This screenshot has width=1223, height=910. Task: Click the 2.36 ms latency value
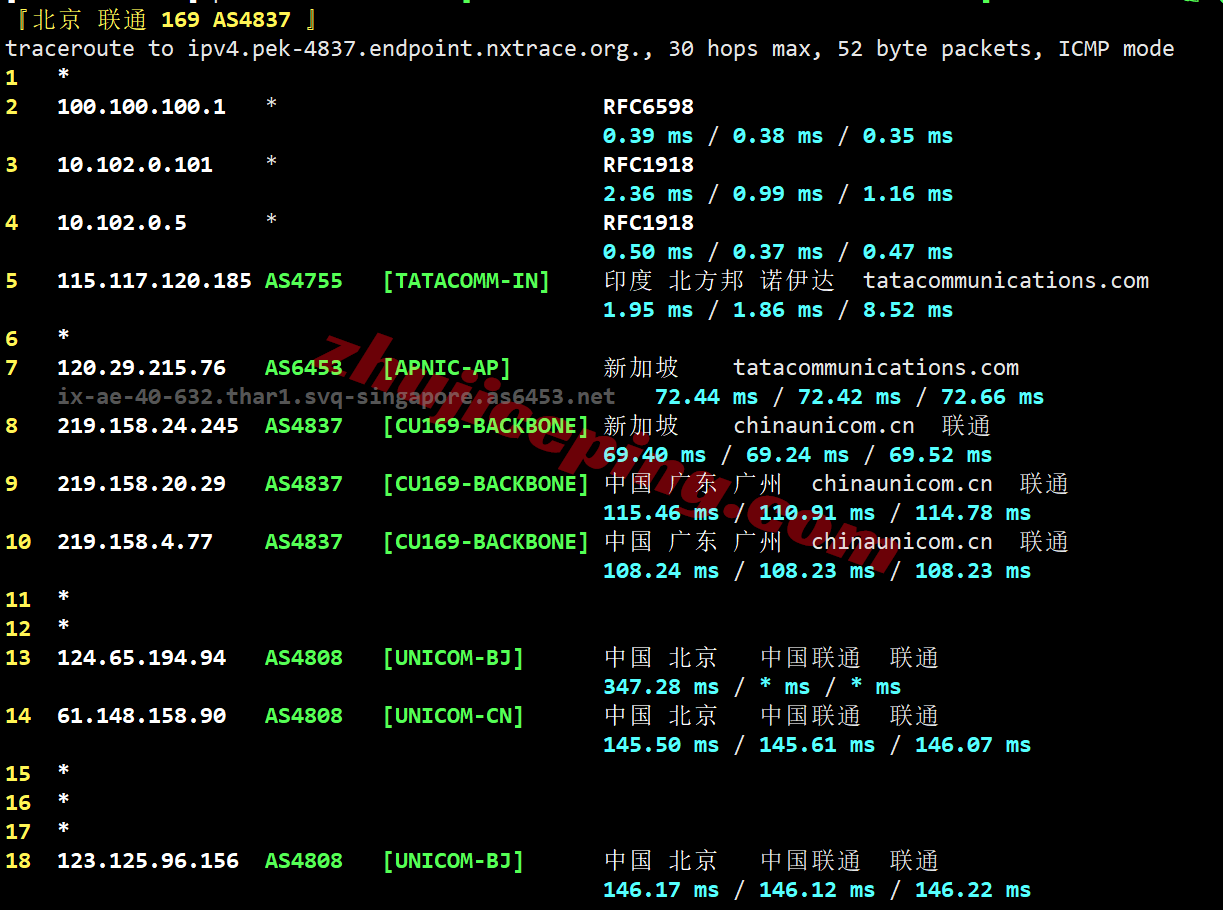(x=648, y=193)
